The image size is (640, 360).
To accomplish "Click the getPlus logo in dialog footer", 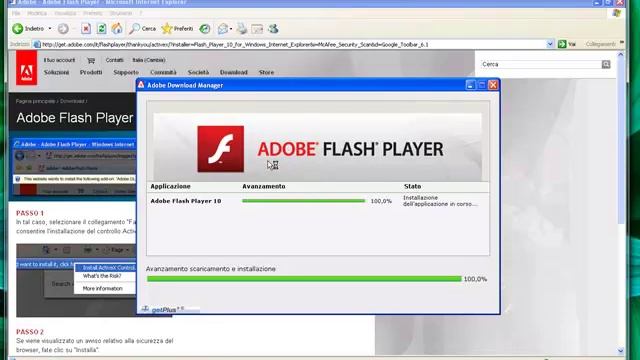I will (164, 310).
